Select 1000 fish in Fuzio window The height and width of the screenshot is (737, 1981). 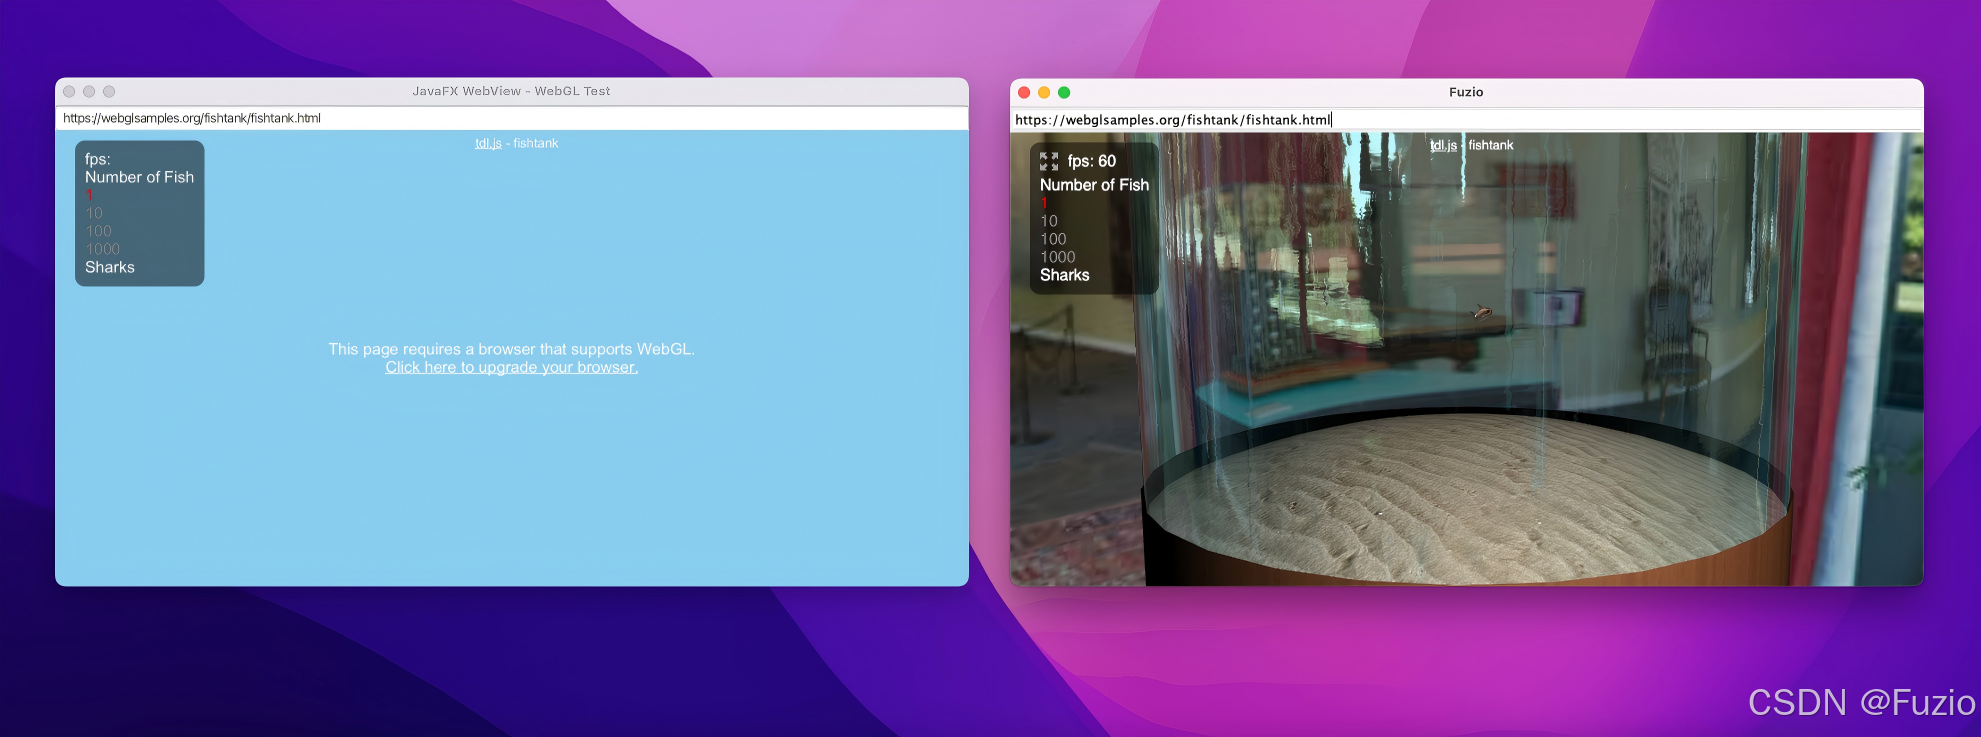[x=1058, y=257]
